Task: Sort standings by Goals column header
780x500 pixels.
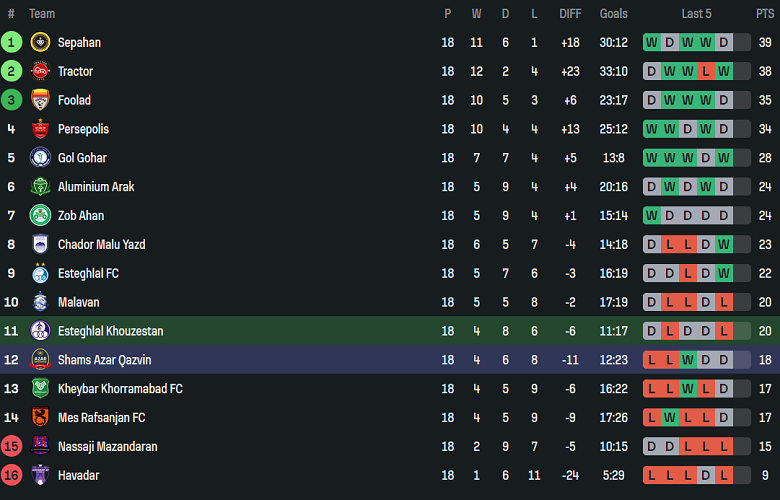Action: pyautogui.click(x=613, y=14)
